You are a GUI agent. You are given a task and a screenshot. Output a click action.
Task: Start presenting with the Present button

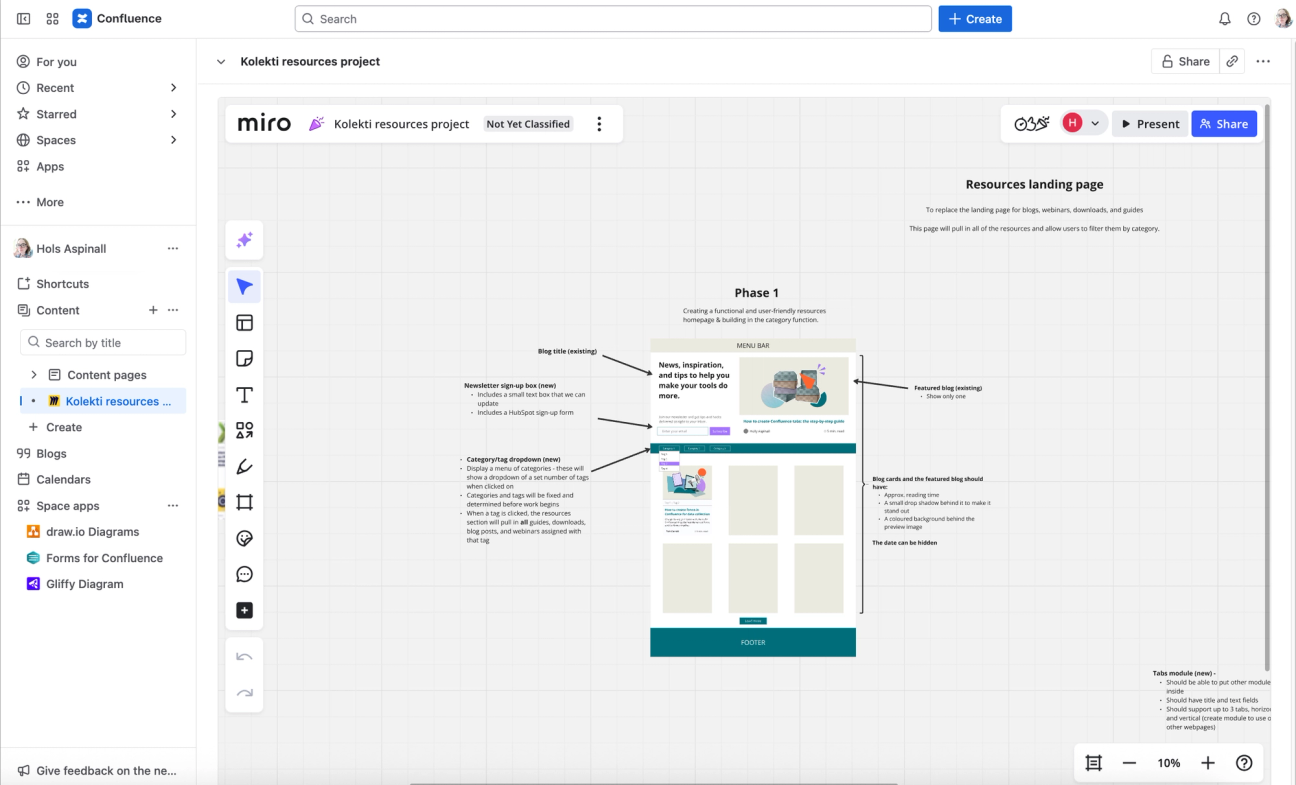tap(1150, 123)
